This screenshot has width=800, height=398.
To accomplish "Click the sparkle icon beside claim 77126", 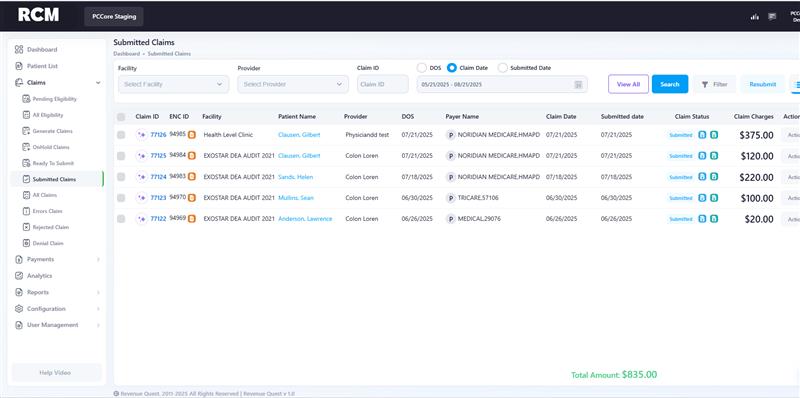I will (x=141, y=135).
